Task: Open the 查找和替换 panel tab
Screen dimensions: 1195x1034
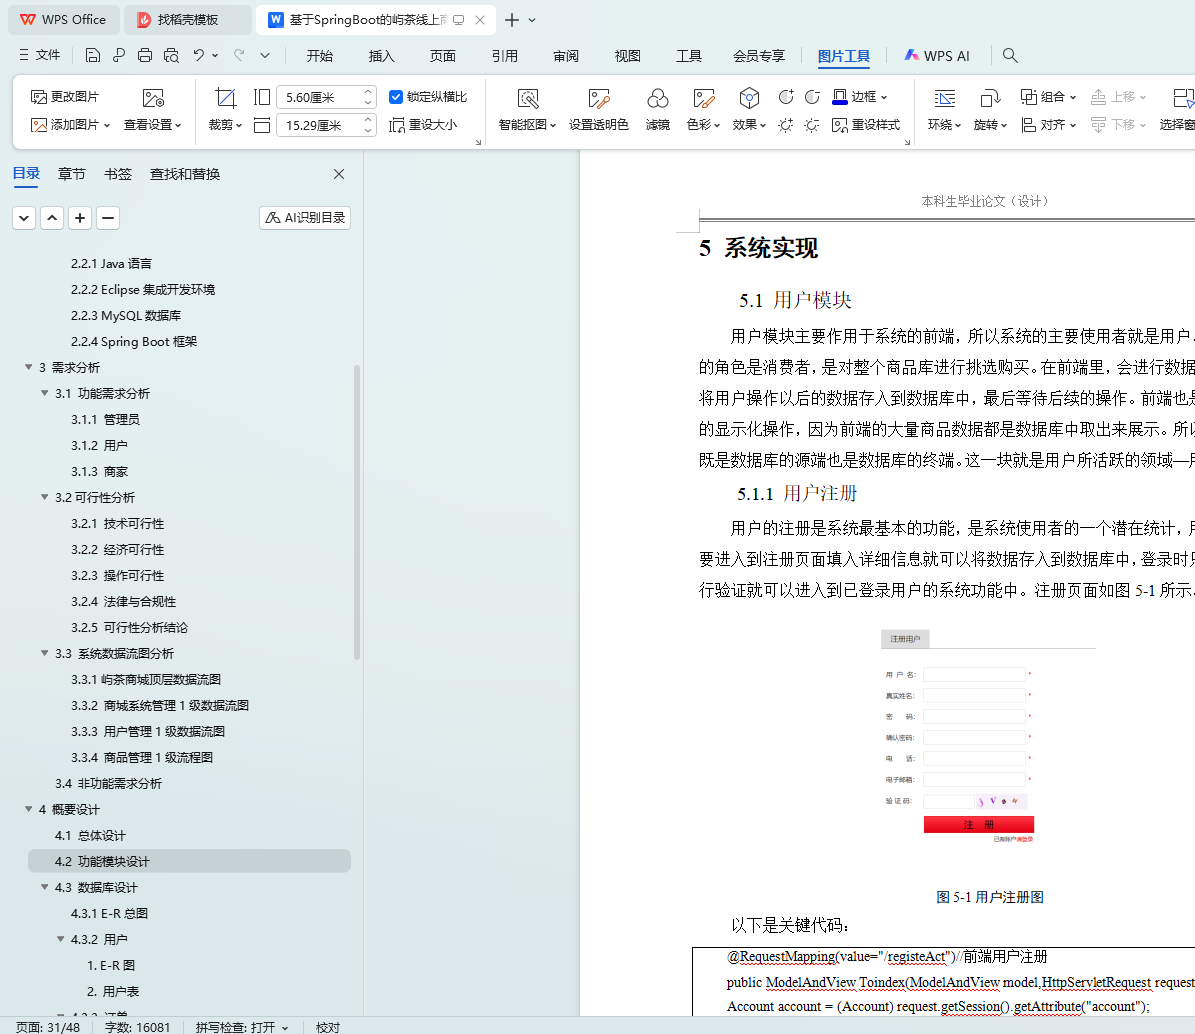Action: [x=184, y=174]
